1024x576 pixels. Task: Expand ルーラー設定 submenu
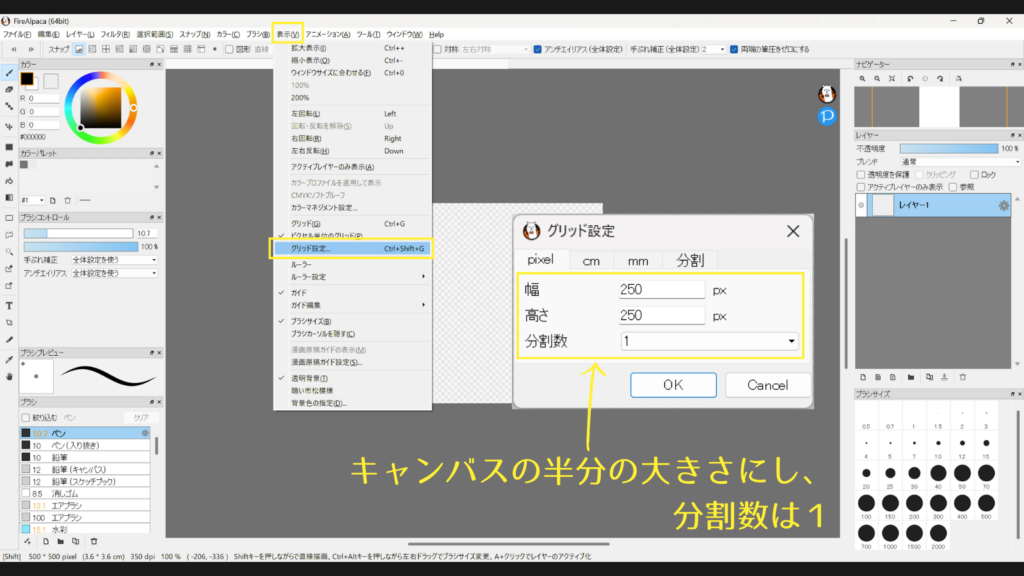tap(352, 277)
